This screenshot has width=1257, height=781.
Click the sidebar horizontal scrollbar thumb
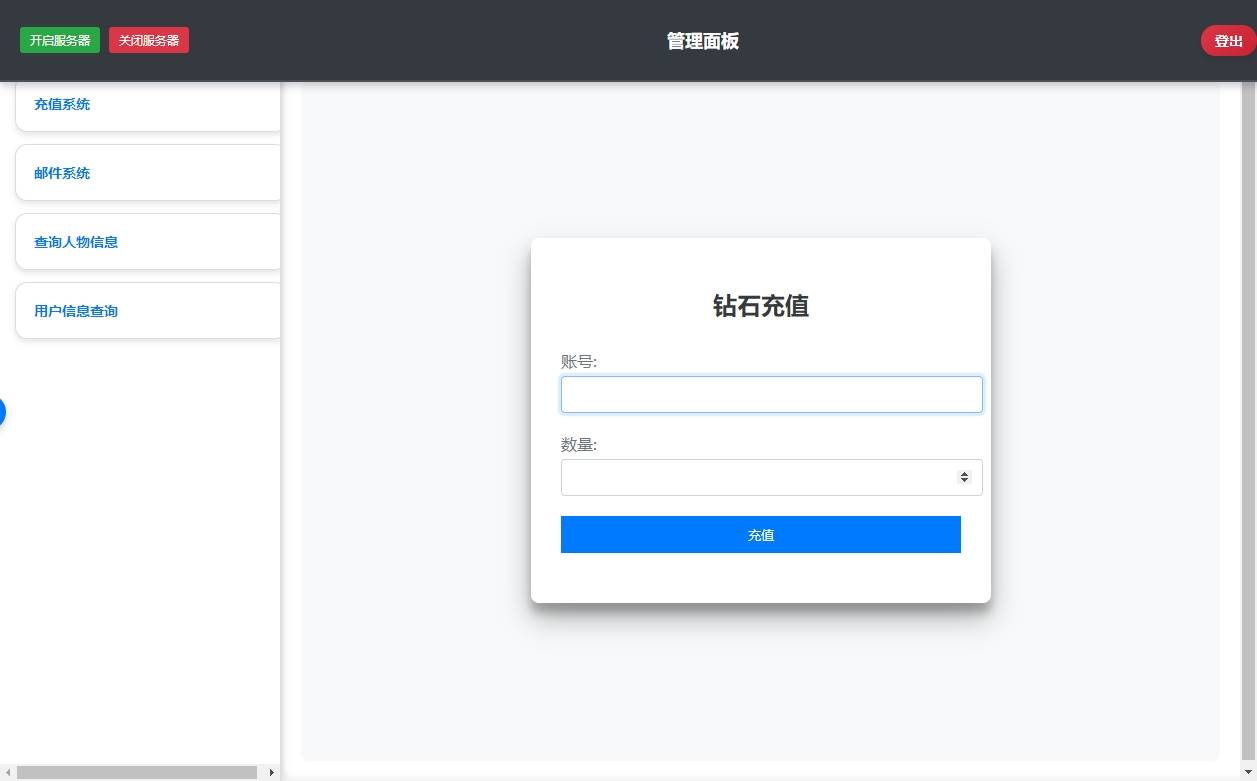[x=137, y=772]
